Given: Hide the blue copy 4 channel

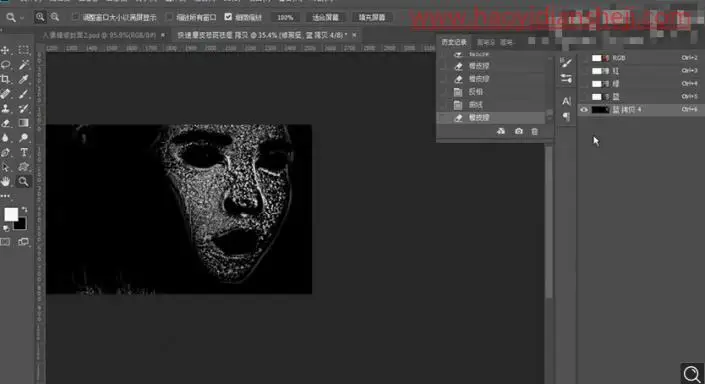Looking at the screenshot, I should pyautogui.click(x=584, y=110).
